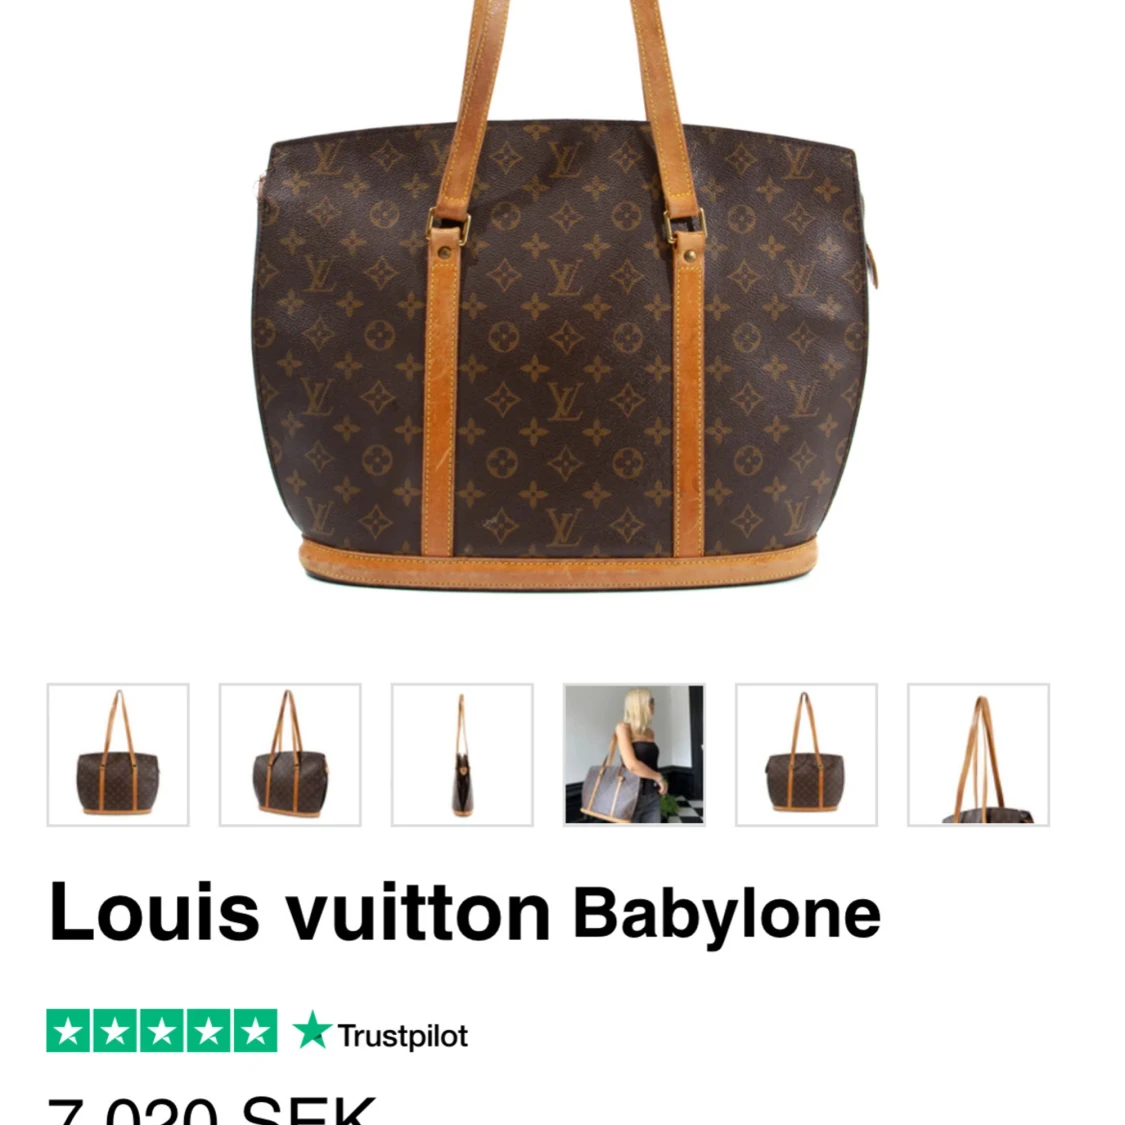Select the fifth bag thumbnail
1125x1125 pixels.
tap(806, 755)
